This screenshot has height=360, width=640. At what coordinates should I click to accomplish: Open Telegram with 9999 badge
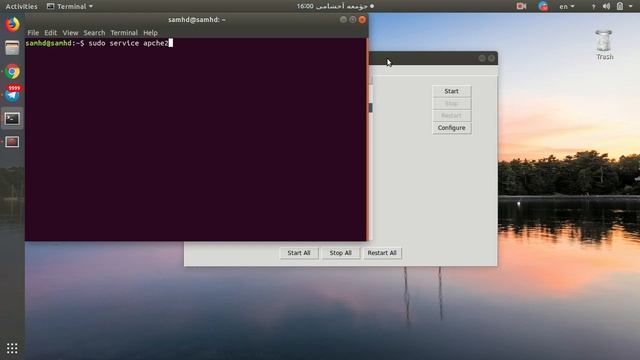[x=12, y=94]
